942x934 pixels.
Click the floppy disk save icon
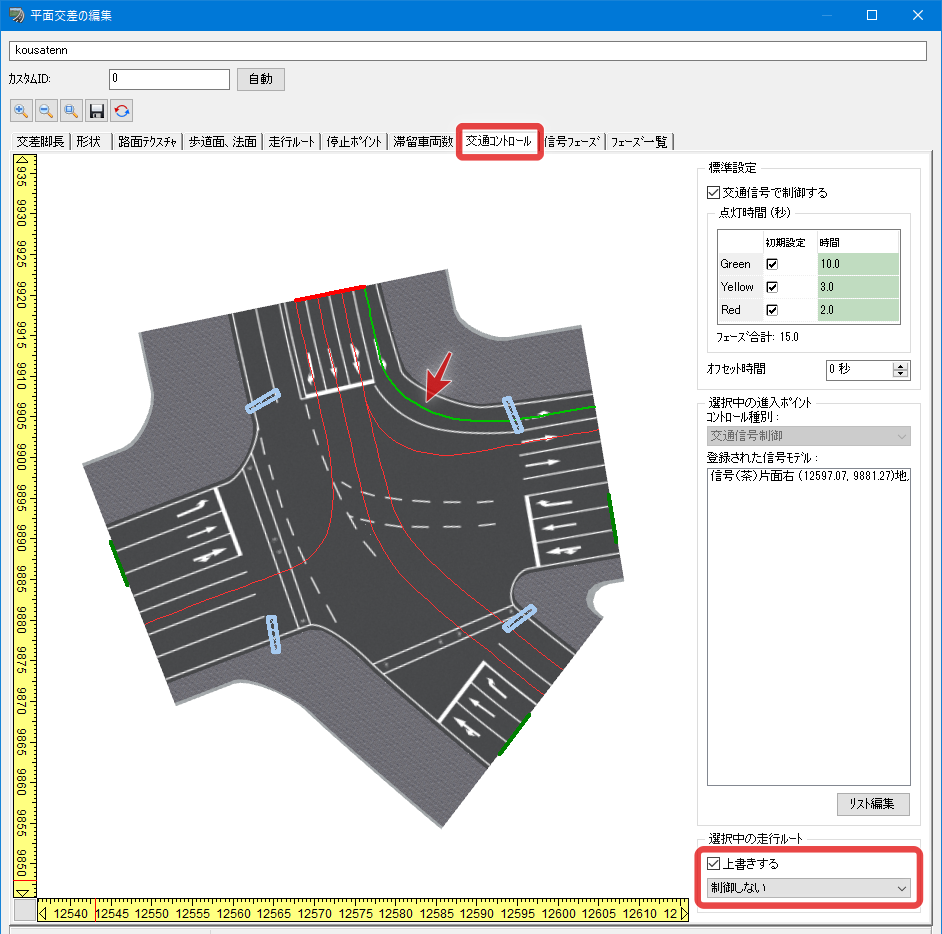pyautogui.click(x=97, y=111)
